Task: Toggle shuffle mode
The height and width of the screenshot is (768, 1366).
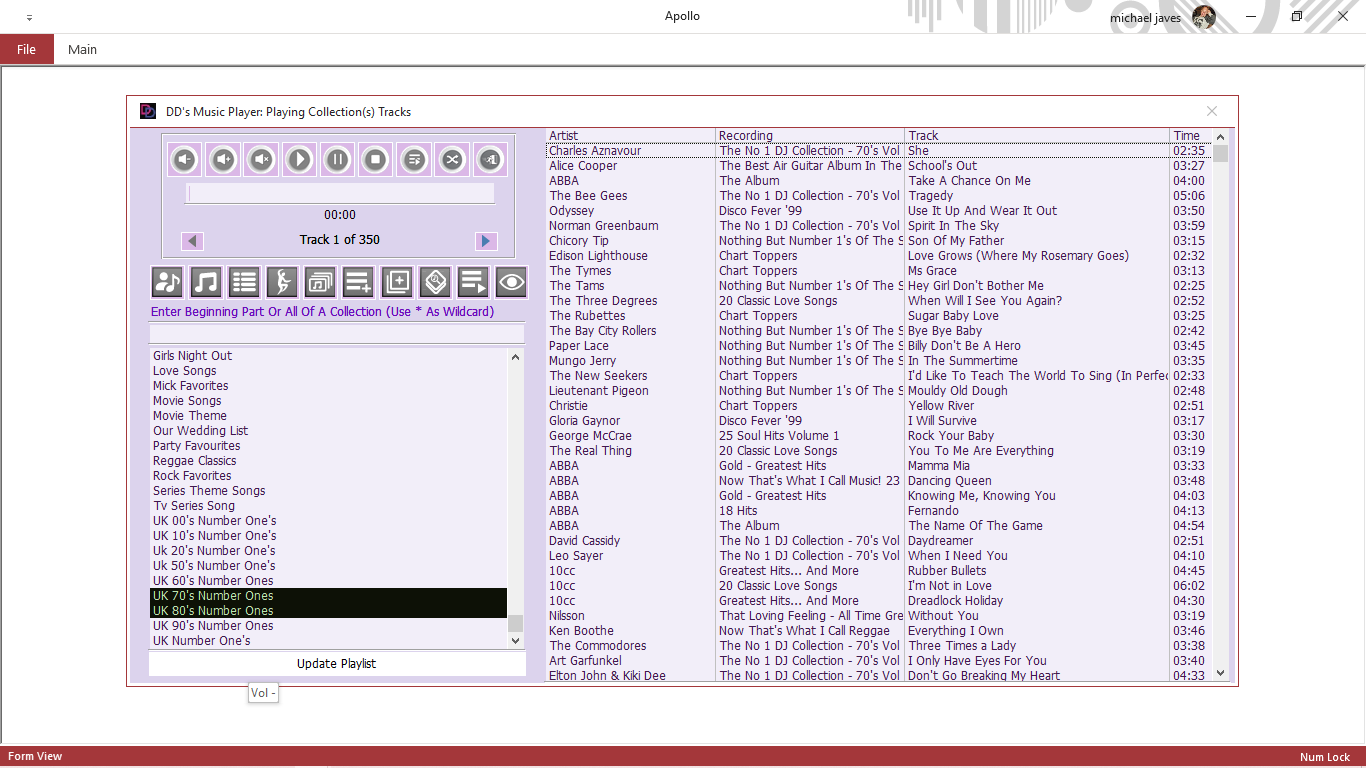Action: (451, 159)
